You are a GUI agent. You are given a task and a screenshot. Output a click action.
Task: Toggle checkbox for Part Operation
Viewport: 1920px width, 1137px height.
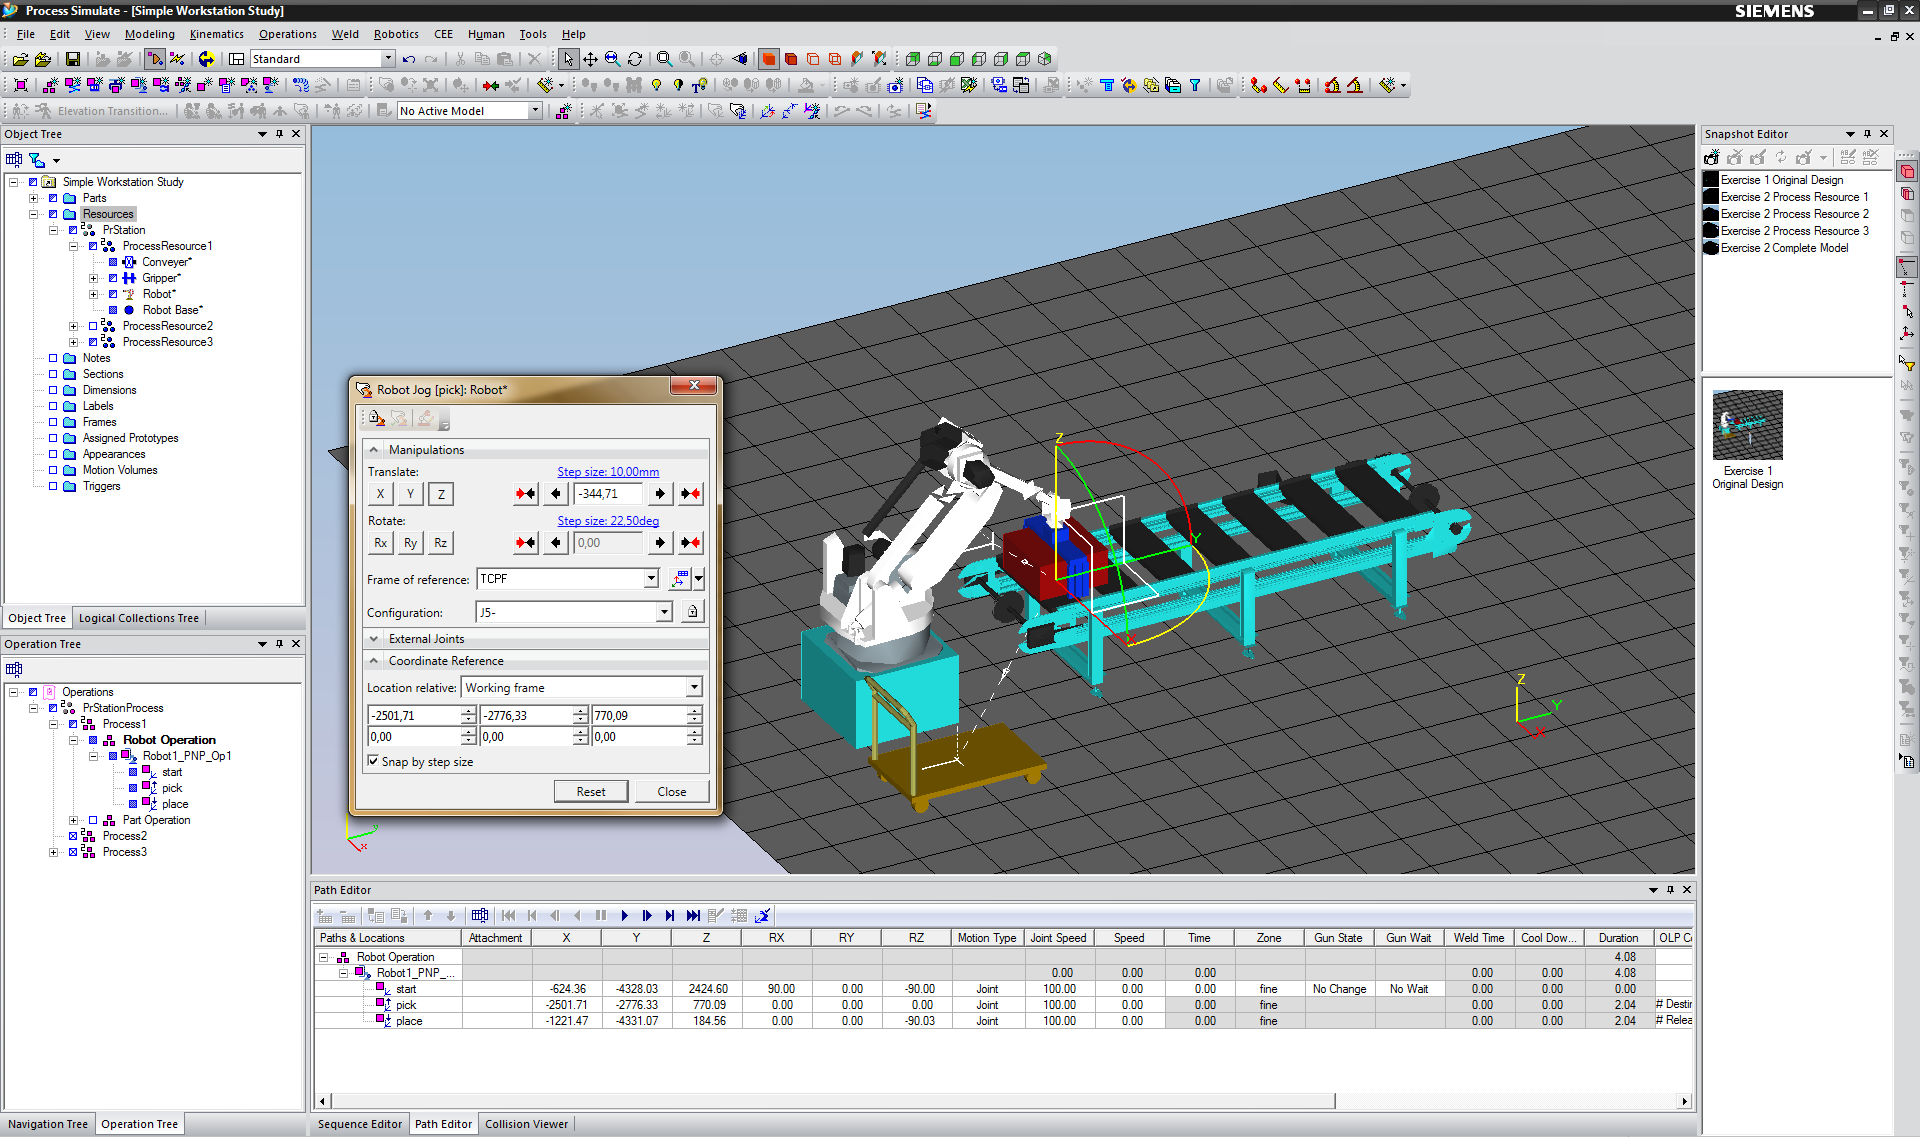tap(93, 820)
